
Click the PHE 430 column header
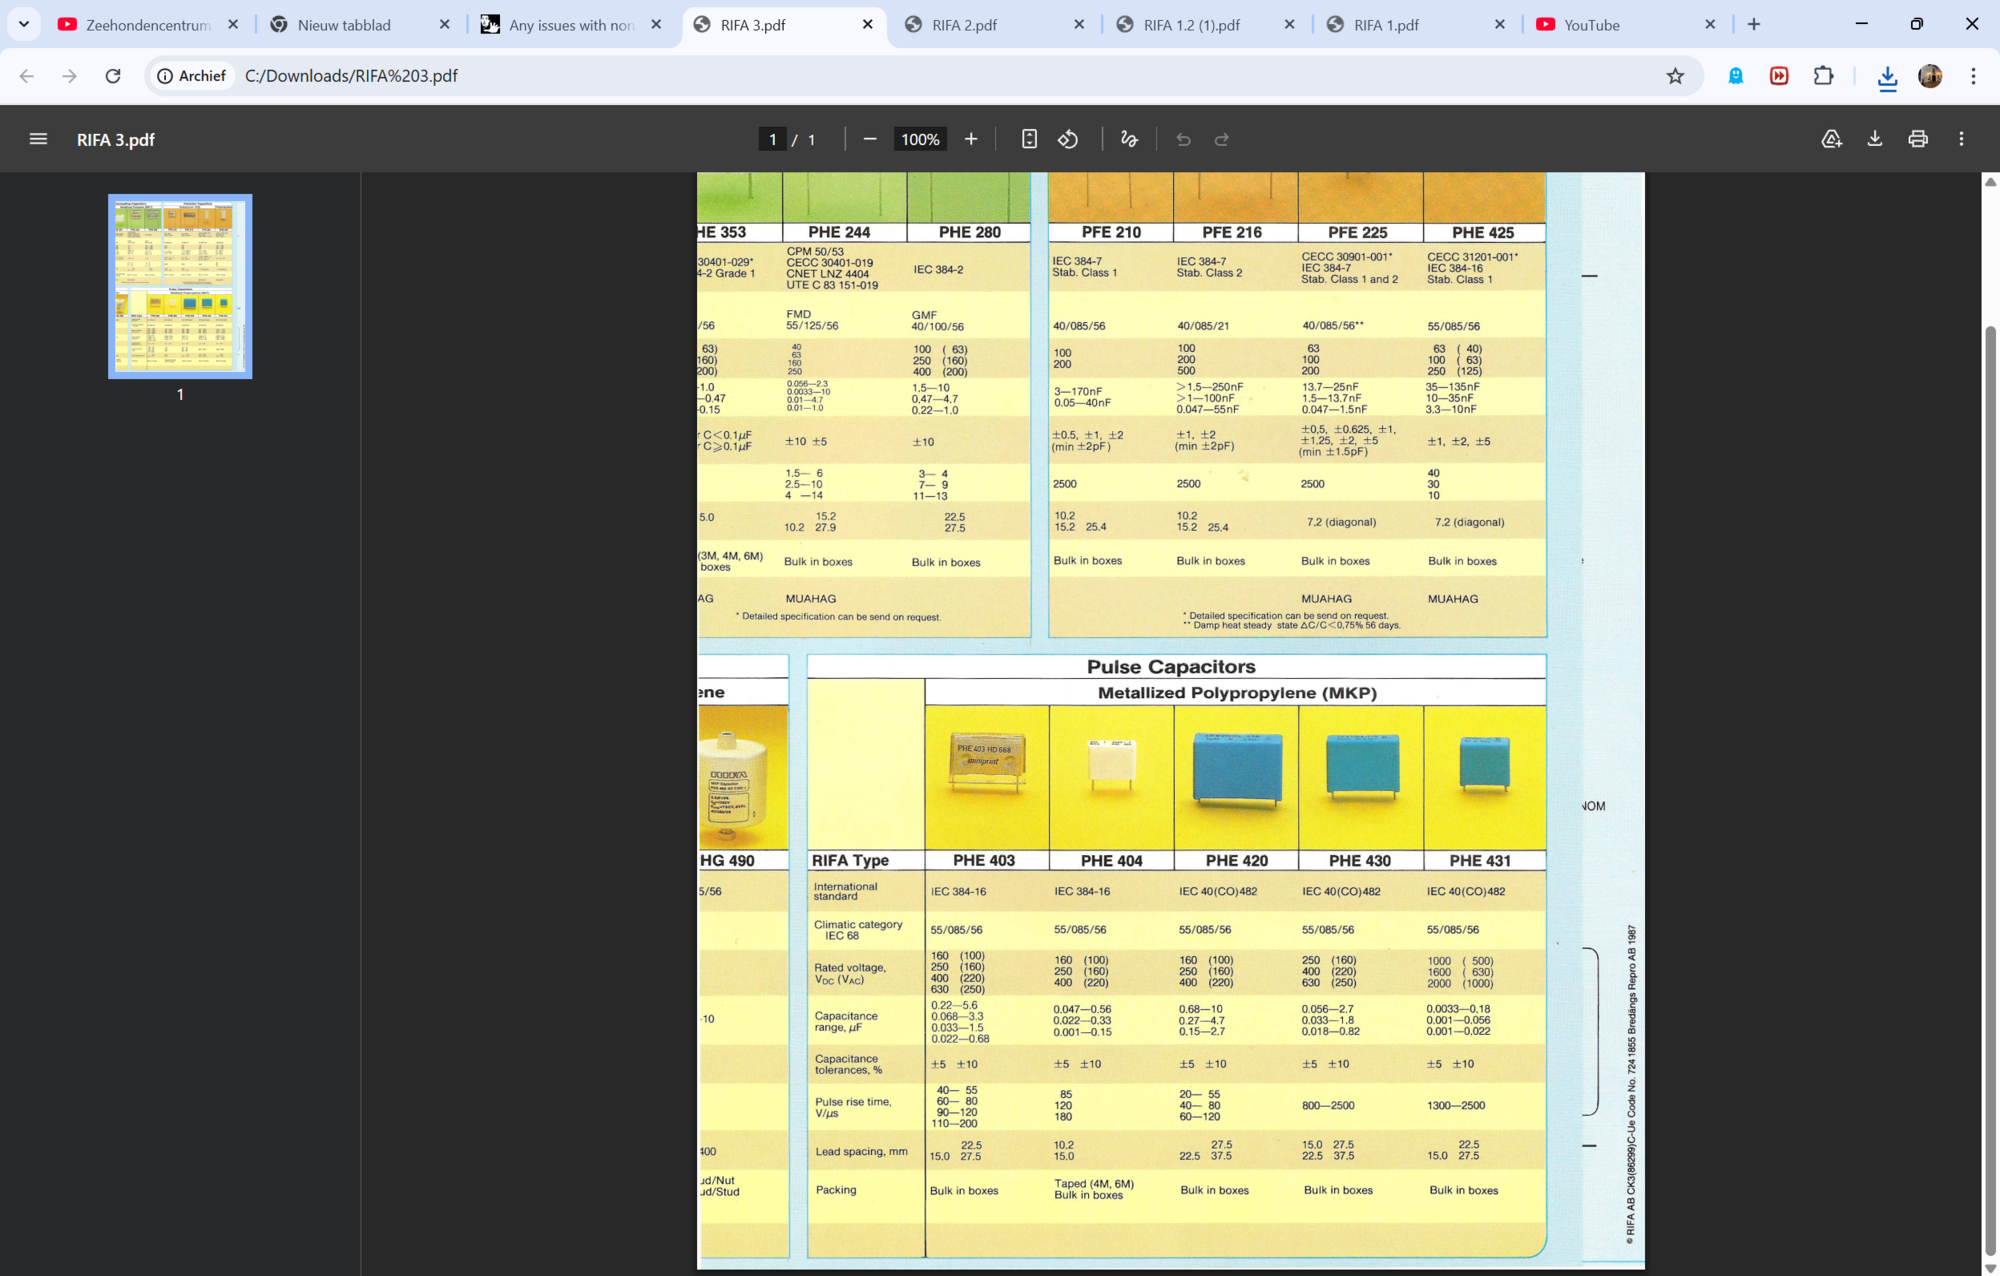1359,861
